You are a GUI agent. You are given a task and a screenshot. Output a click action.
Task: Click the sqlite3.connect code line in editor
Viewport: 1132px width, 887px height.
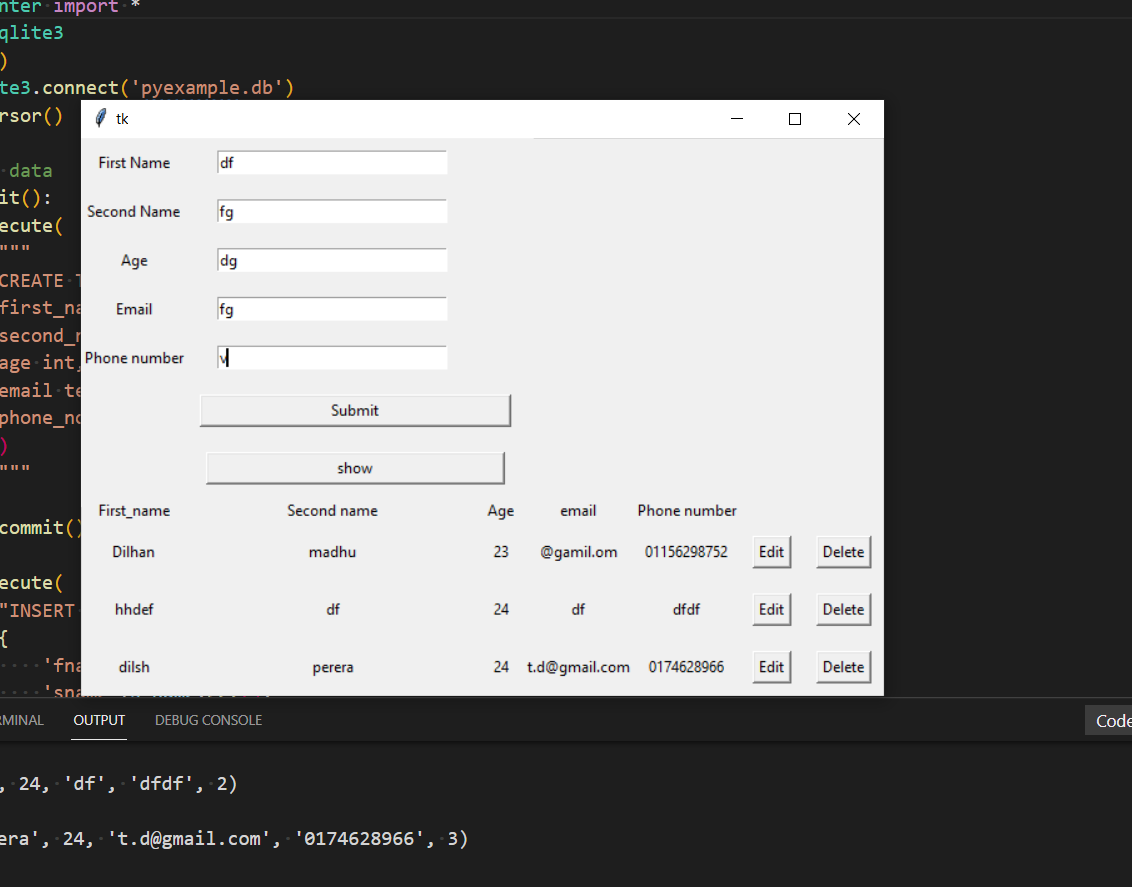coord(147,88)
